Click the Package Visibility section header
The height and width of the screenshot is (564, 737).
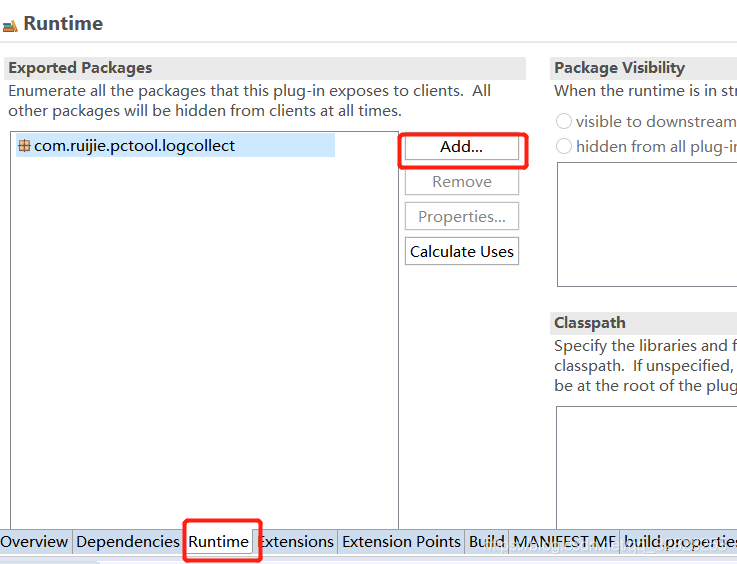coord(643,68)
